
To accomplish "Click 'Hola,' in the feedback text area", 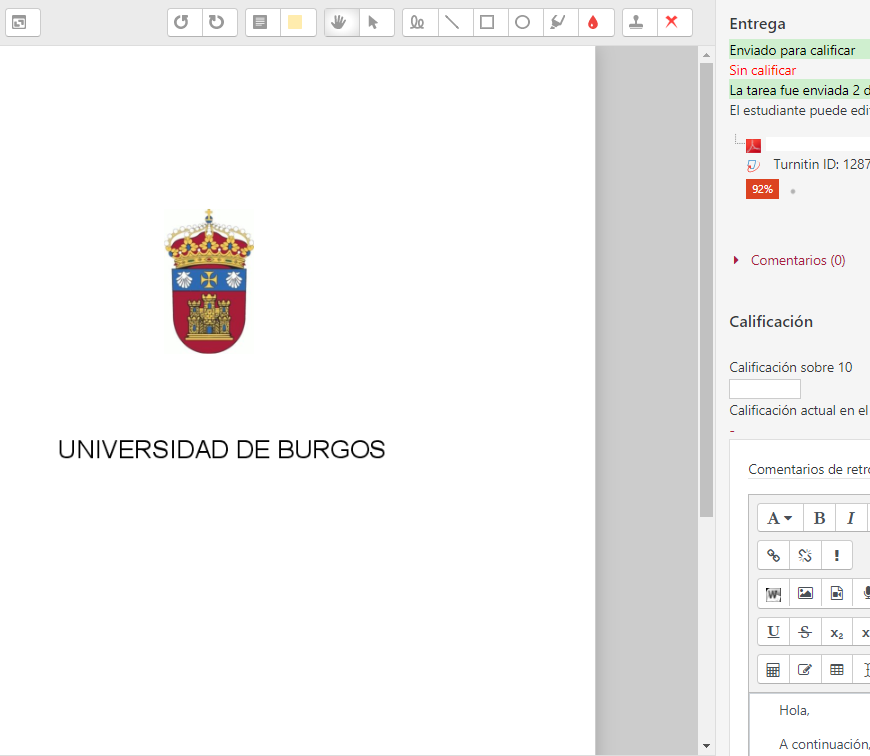I will (794, 711).
